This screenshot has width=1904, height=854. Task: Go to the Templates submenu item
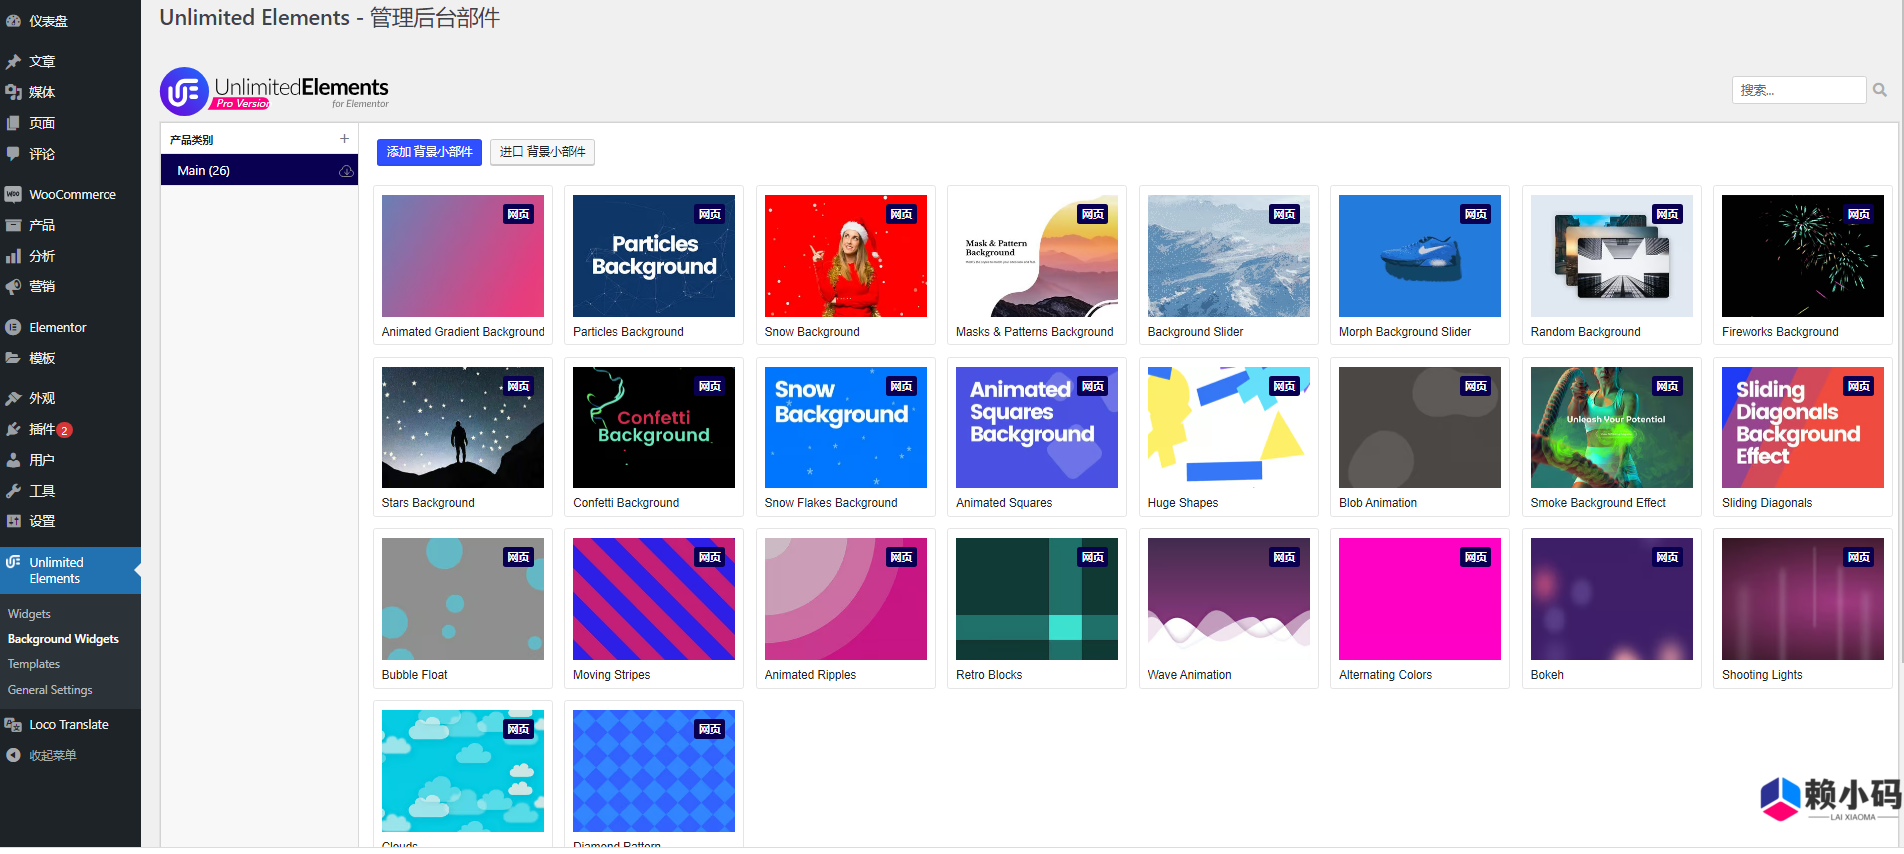click(34, 664)
